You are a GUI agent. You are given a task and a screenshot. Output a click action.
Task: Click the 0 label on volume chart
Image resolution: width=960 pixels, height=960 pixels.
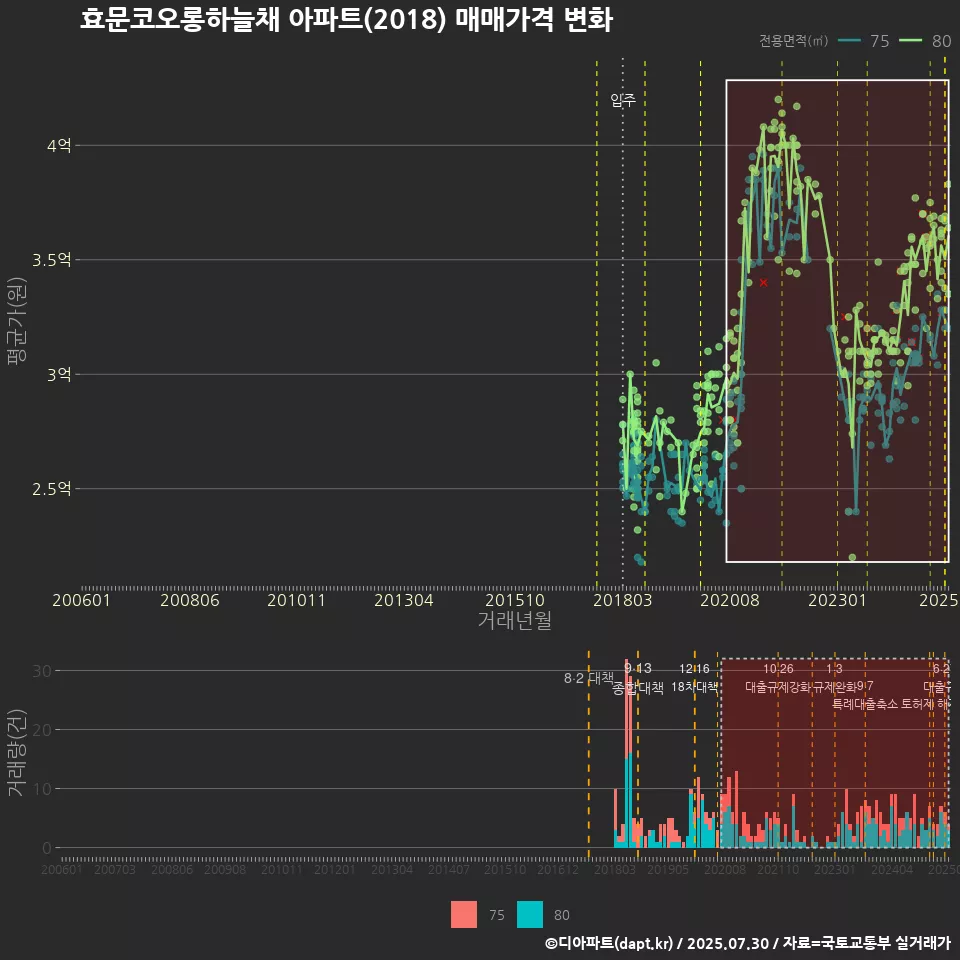(47, 848)
